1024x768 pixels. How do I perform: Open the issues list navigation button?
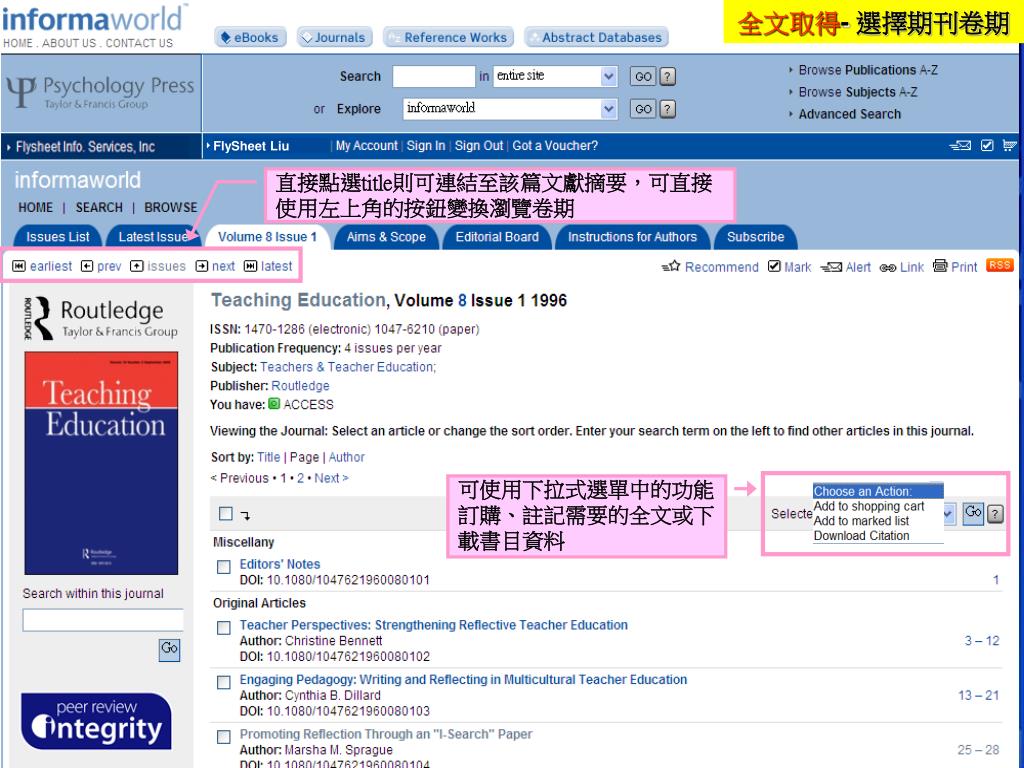pos(158,266)
